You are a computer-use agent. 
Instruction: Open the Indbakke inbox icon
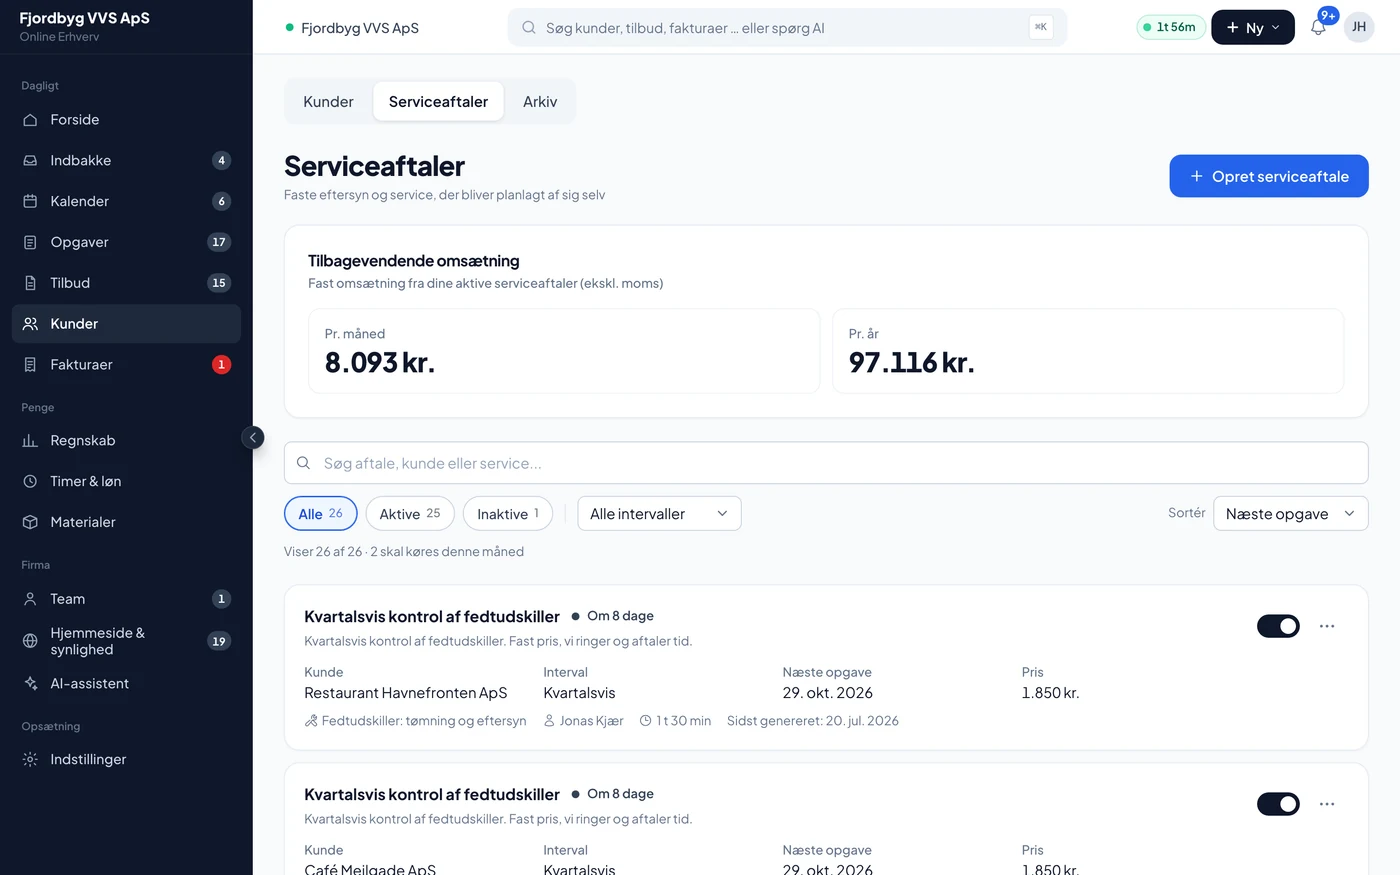(x=30, y=161)
